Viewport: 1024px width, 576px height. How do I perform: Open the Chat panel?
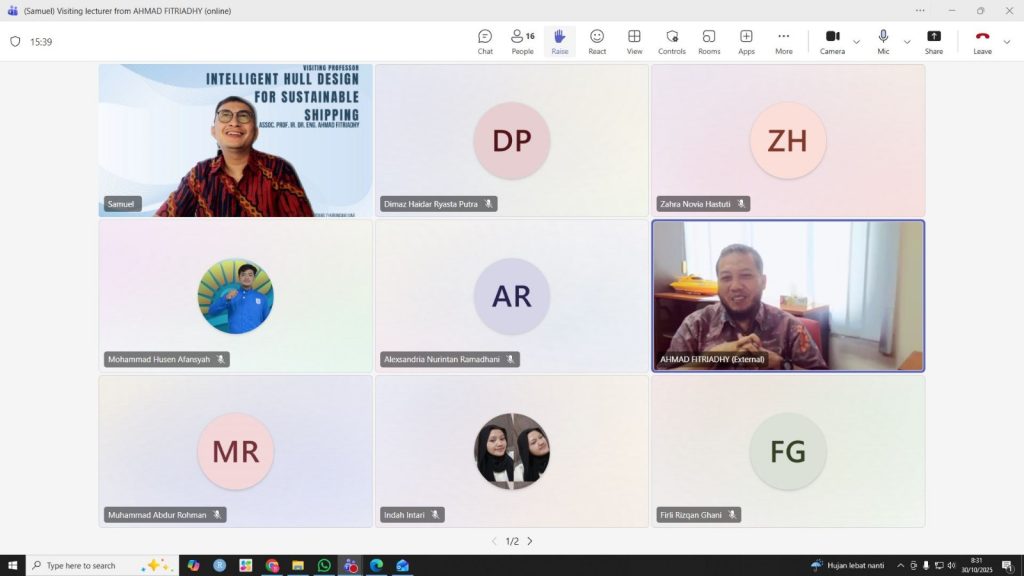click(485, 41)
